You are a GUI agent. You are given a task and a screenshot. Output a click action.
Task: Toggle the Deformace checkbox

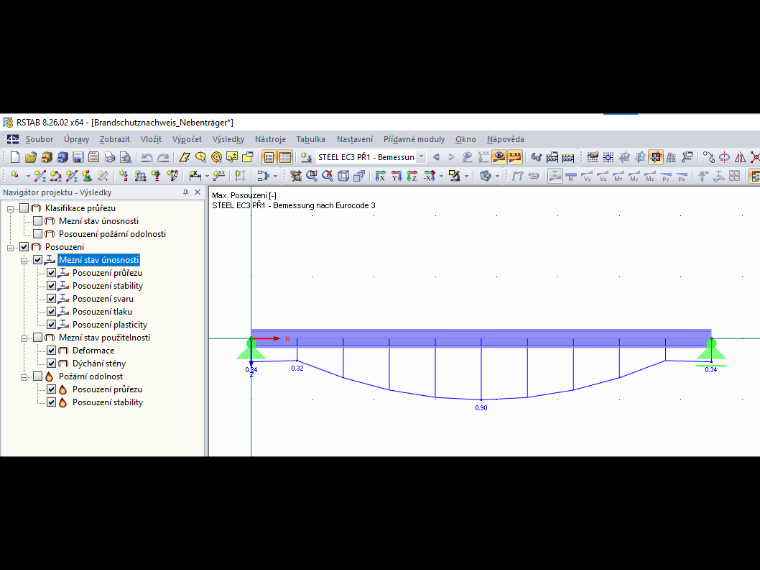point(51,350)
